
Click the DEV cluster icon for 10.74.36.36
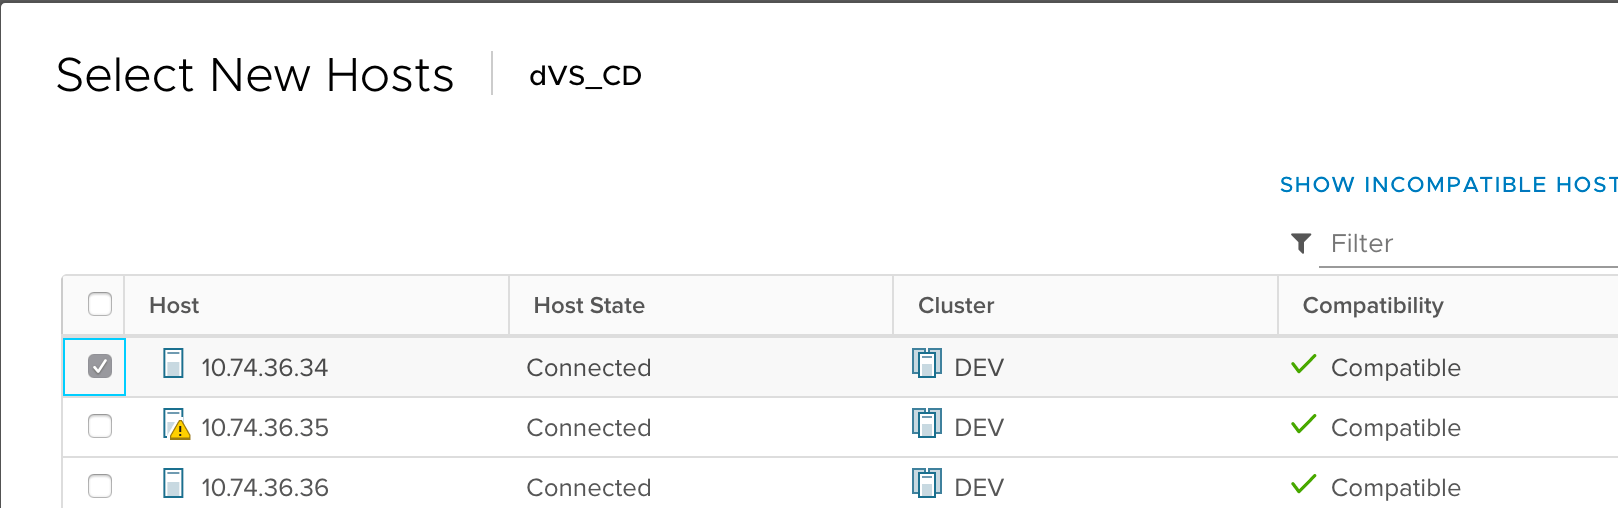point(927,484)
